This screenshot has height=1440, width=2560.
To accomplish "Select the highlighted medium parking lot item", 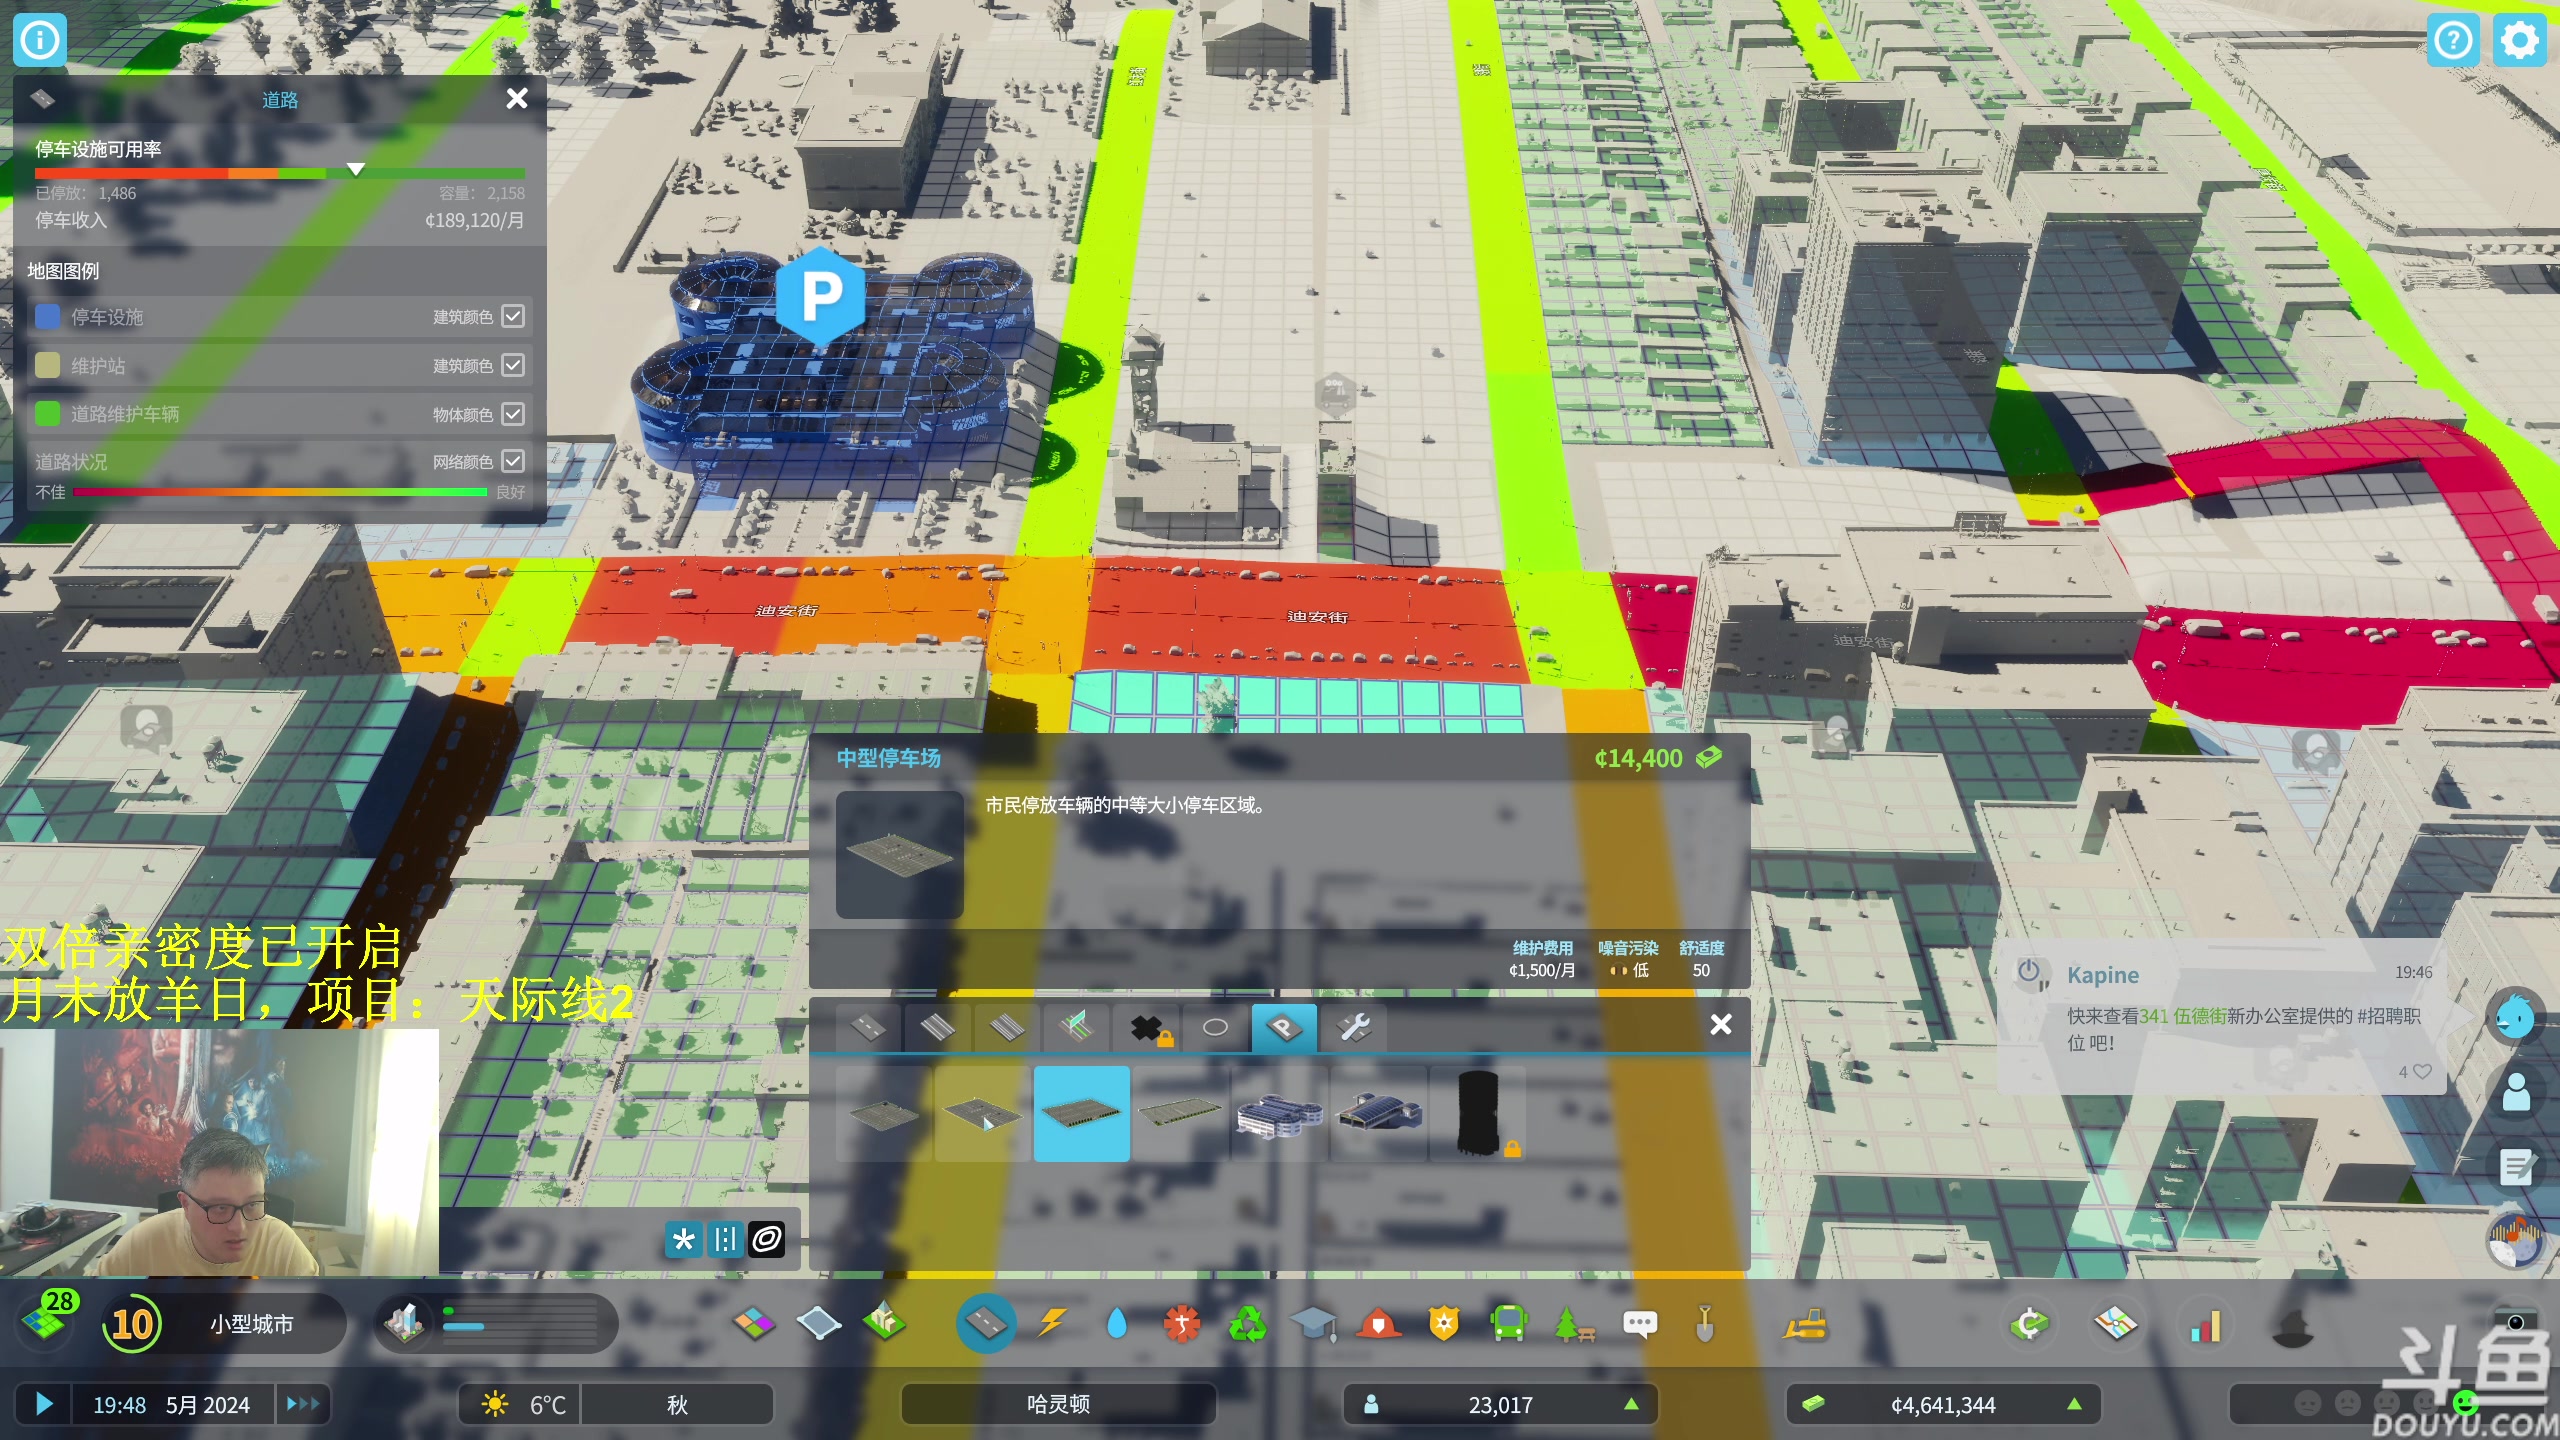I will pos(1082,1113).
